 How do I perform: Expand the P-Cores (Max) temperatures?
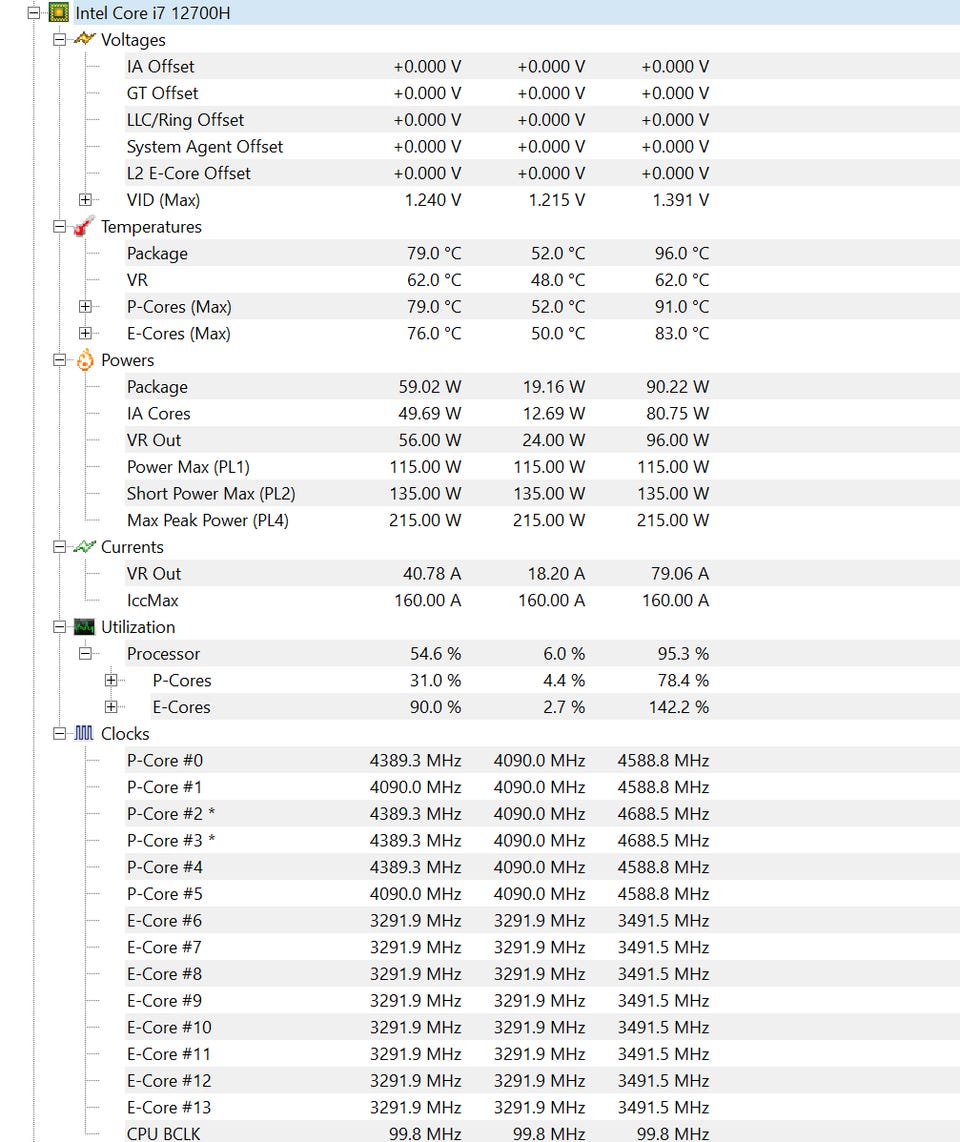(x=86, y=307)
